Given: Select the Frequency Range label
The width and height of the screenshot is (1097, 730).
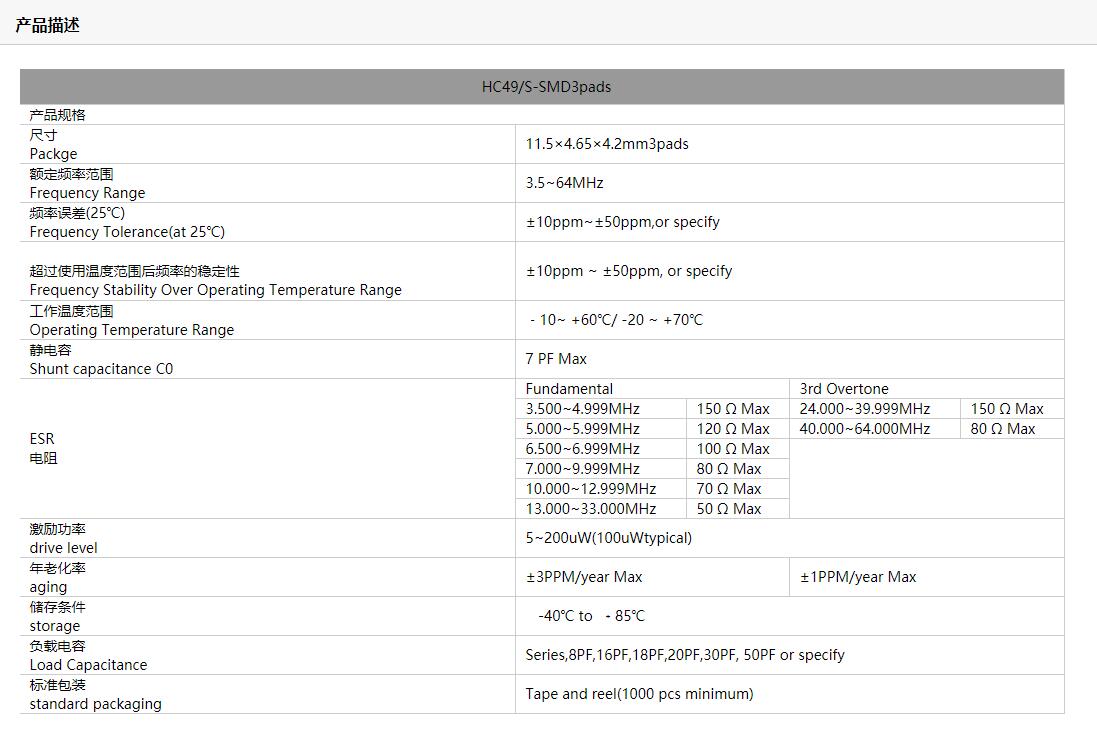Looking at the screenshot, I should pos(87,193).
